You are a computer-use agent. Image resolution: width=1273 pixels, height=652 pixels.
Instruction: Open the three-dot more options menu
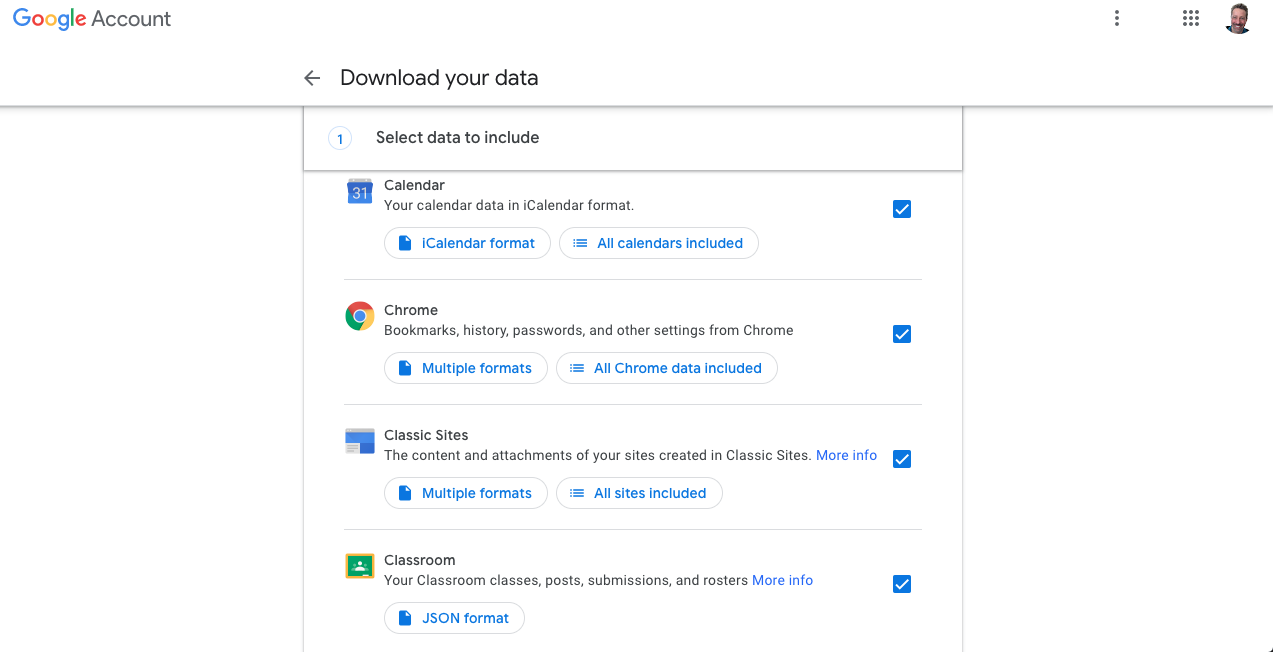tap(1117, 18)
